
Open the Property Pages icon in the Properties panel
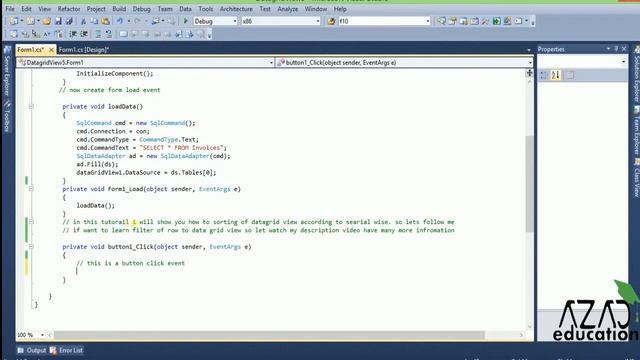coord(570,75)
